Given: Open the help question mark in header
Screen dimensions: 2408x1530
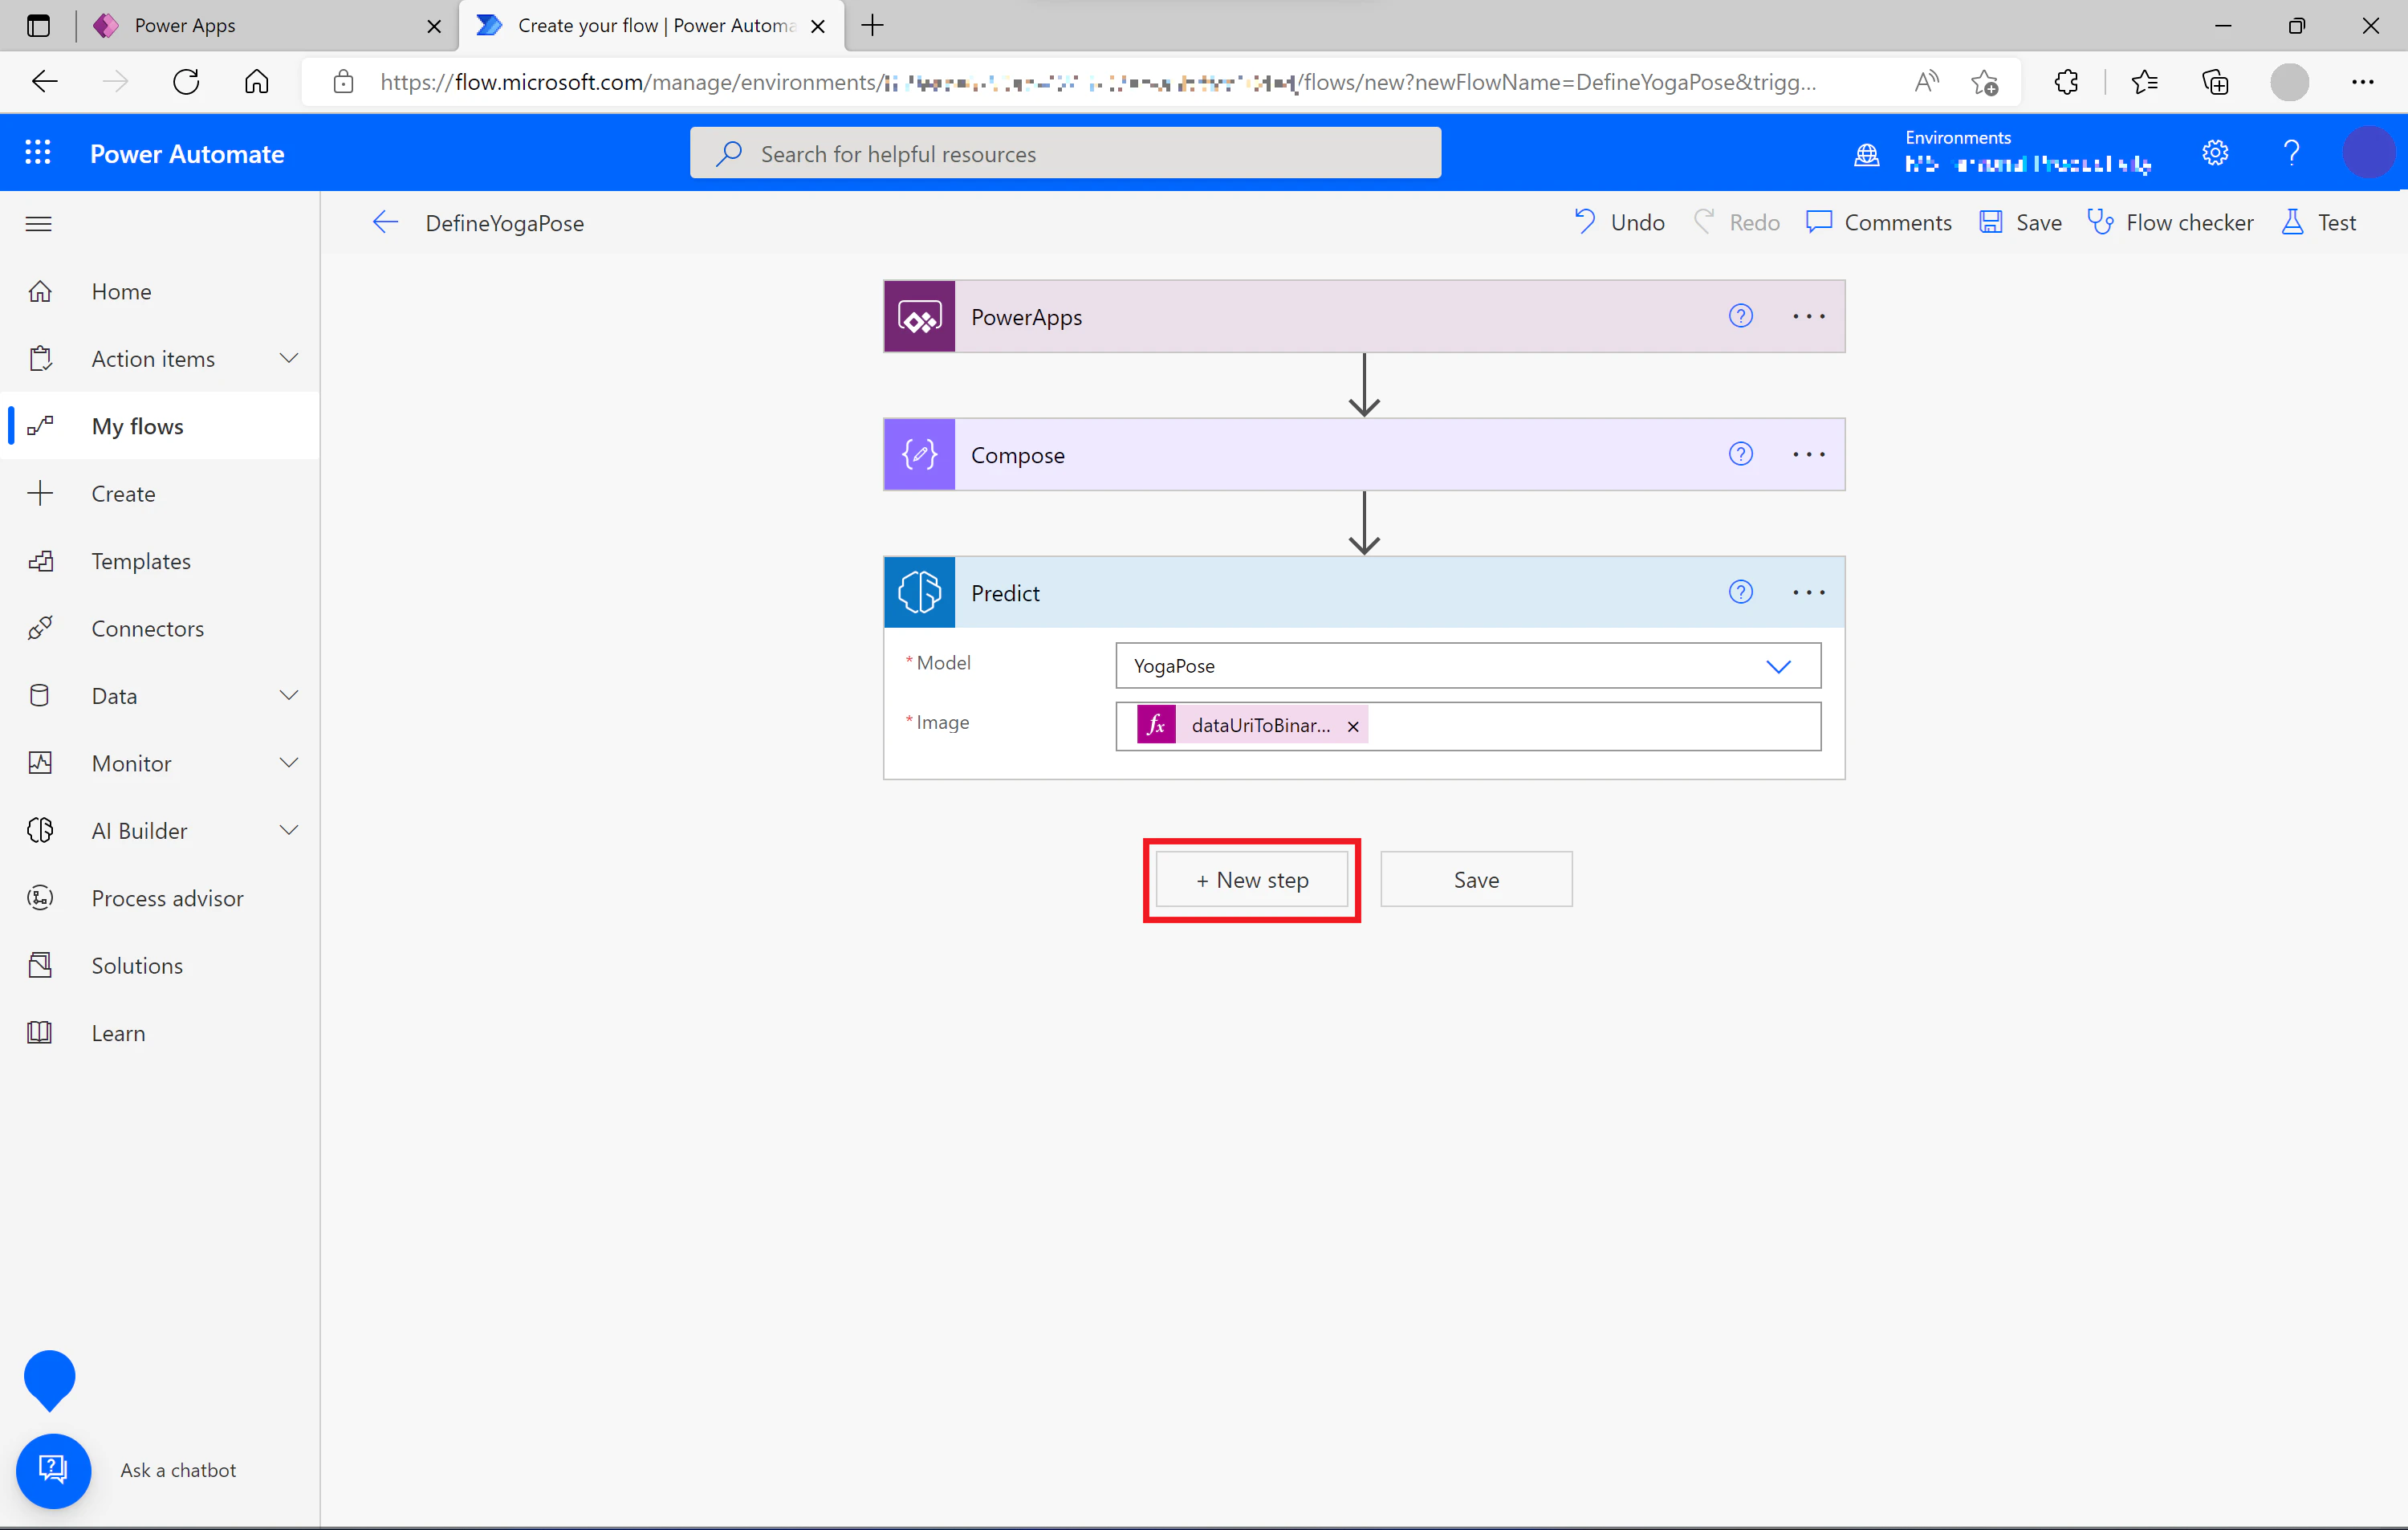Looking at the screenshot, I should point(2291,152).
